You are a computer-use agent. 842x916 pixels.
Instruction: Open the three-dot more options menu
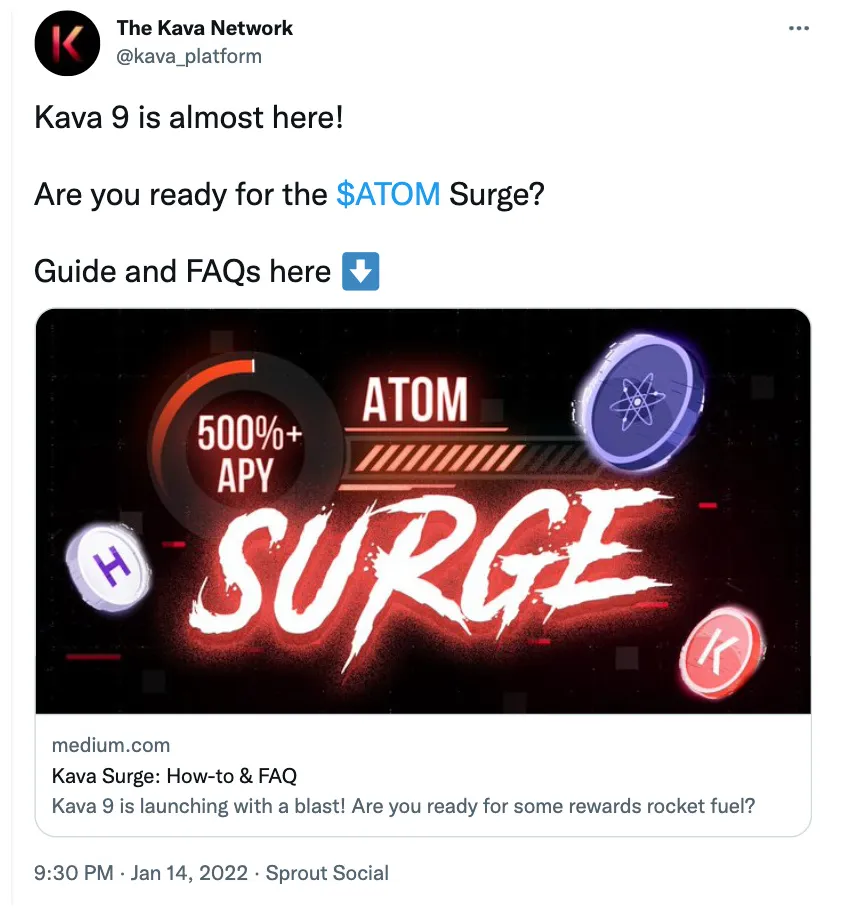798,28
